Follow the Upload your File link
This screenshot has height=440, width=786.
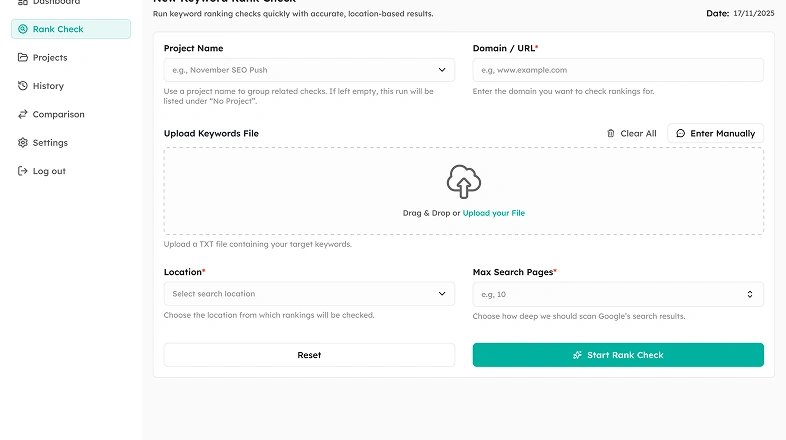click(x=493, y=213)
